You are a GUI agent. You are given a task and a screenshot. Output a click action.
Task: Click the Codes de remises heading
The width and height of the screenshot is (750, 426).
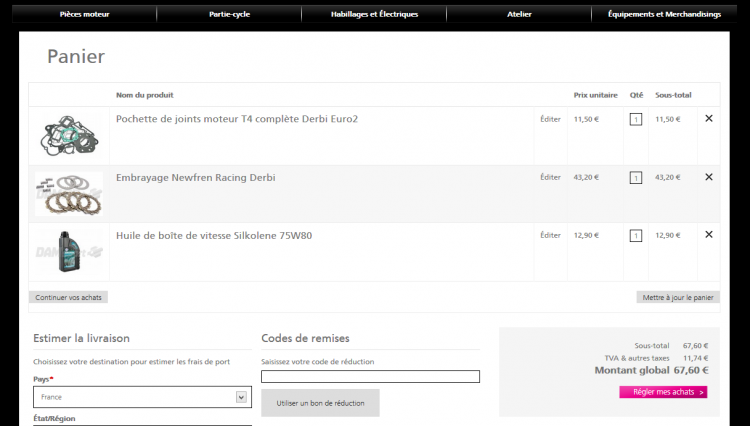click(305, 338)
